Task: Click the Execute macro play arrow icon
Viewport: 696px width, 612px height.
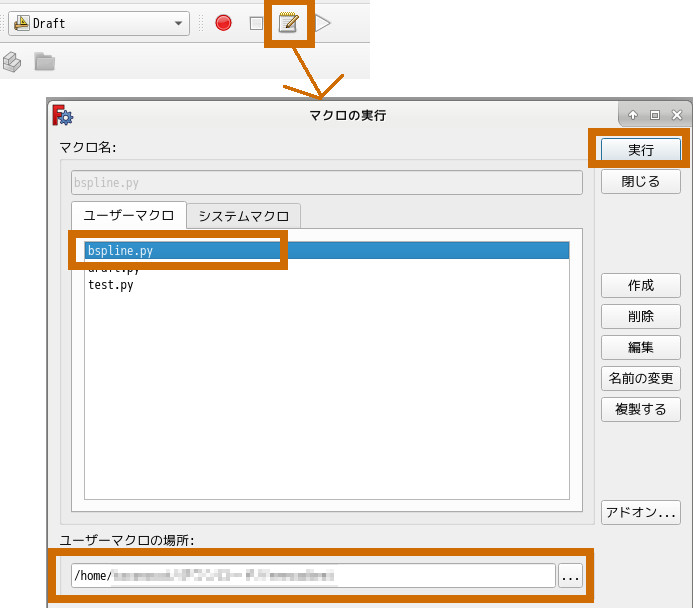Action: (x=323, y=23)
